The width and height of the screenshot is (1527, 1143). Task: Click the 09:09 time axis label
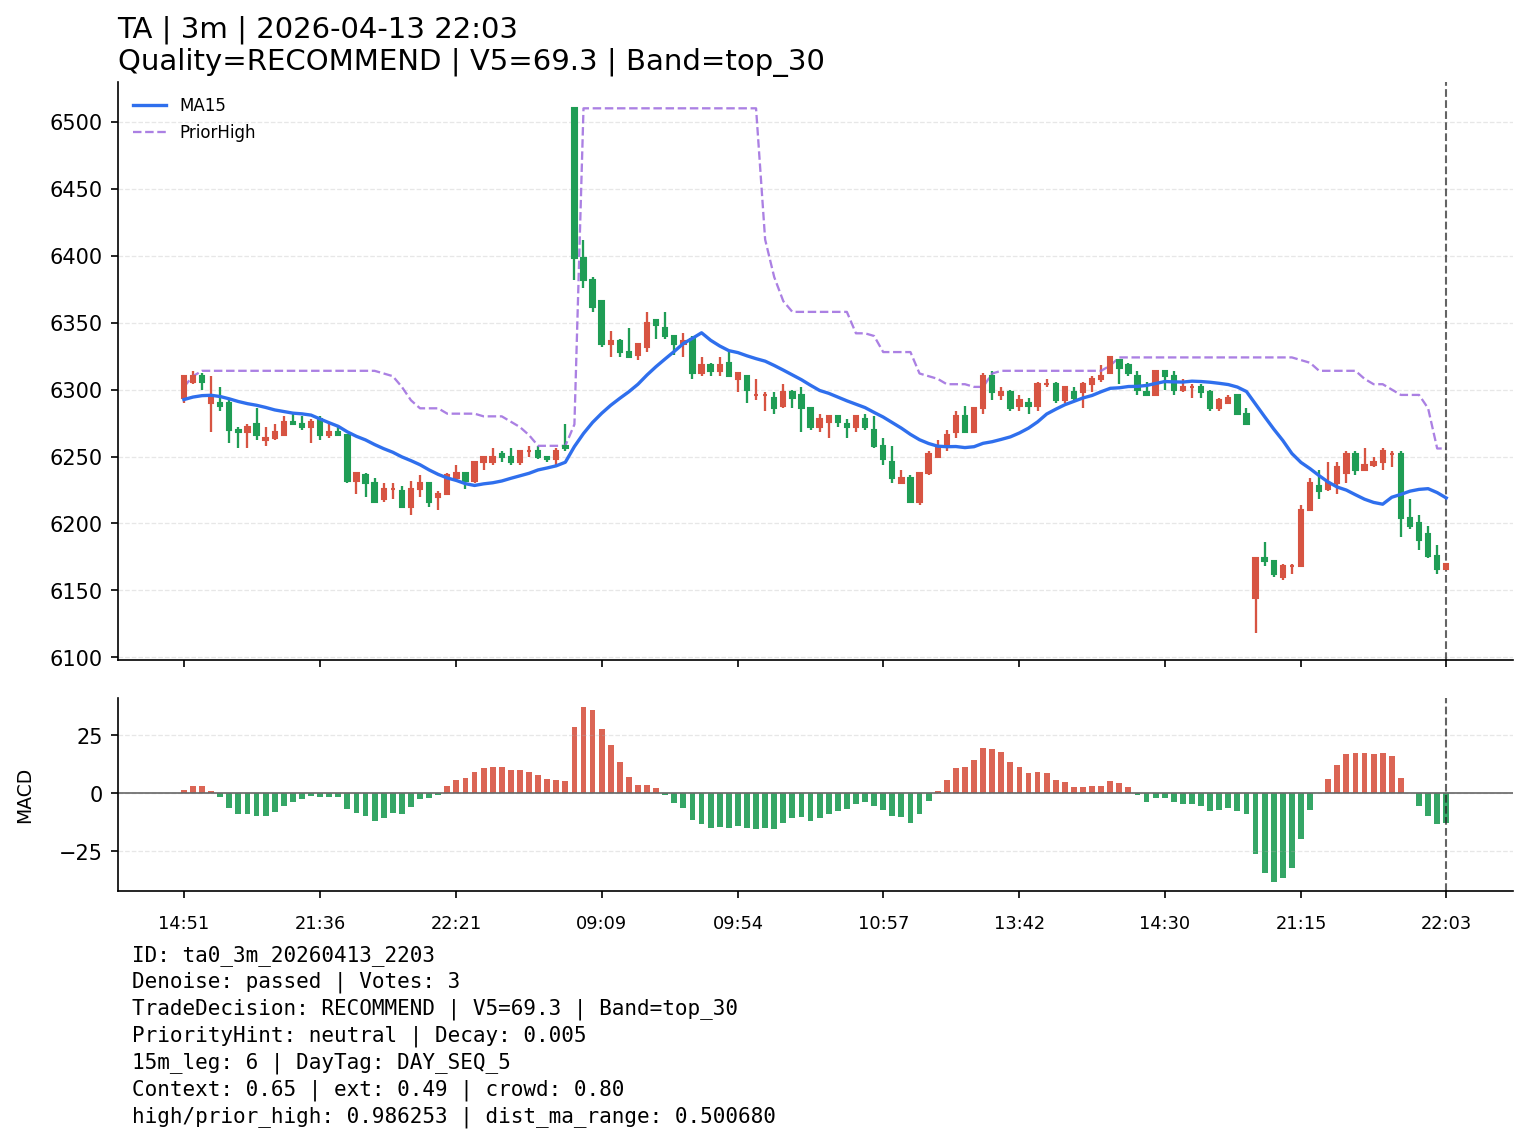point(601,923)
